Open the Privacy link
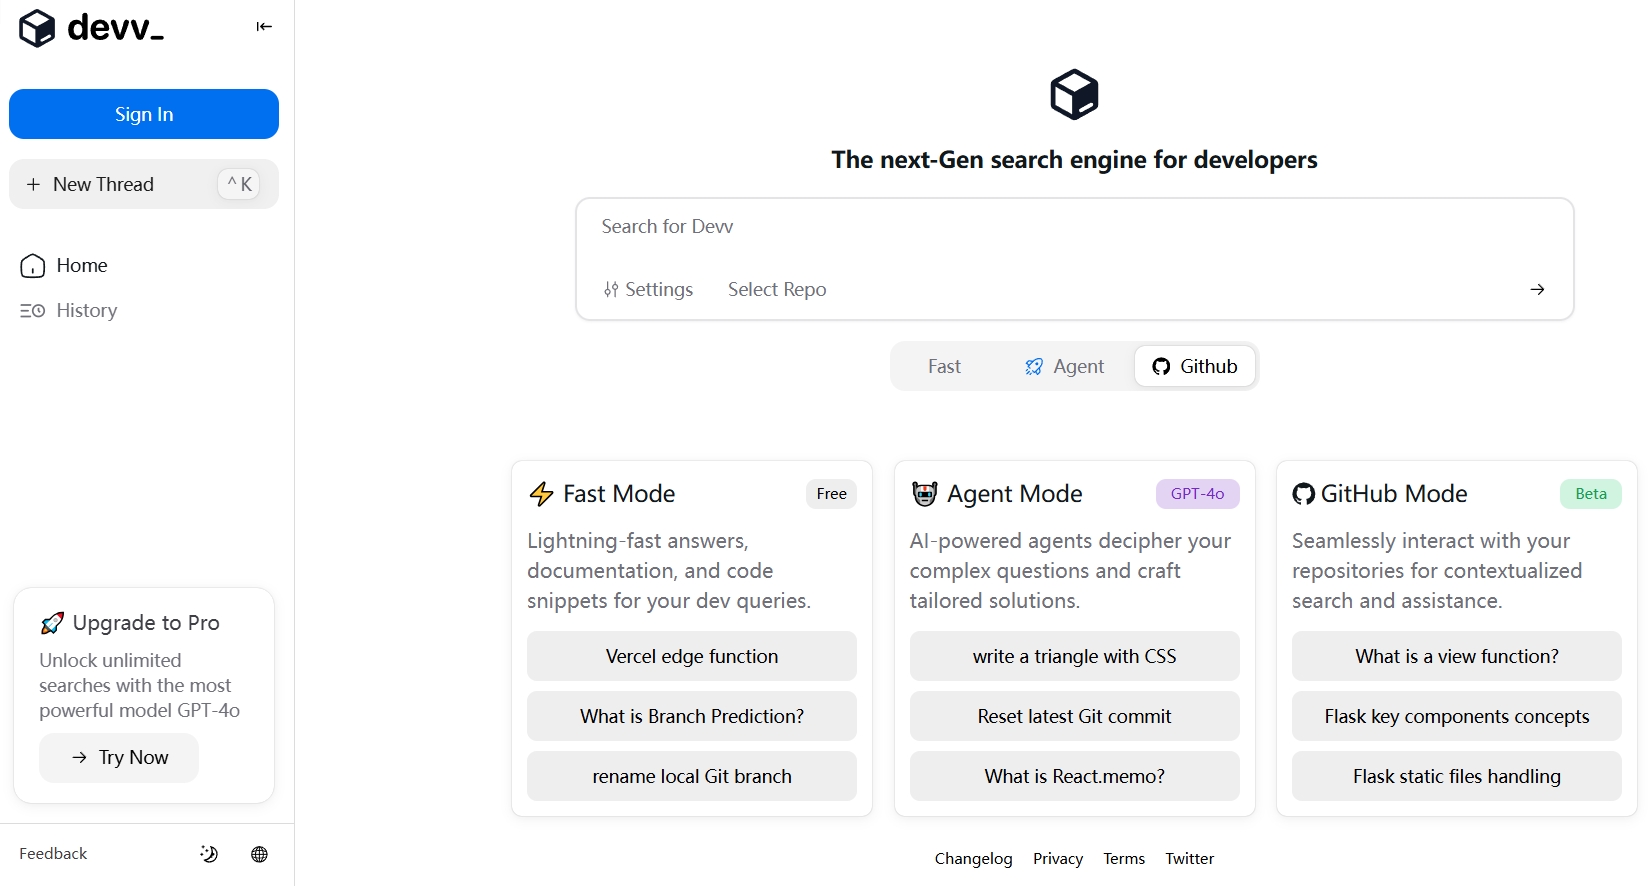The height and width of the screenshot is (886, 1652). [1058, 858]
